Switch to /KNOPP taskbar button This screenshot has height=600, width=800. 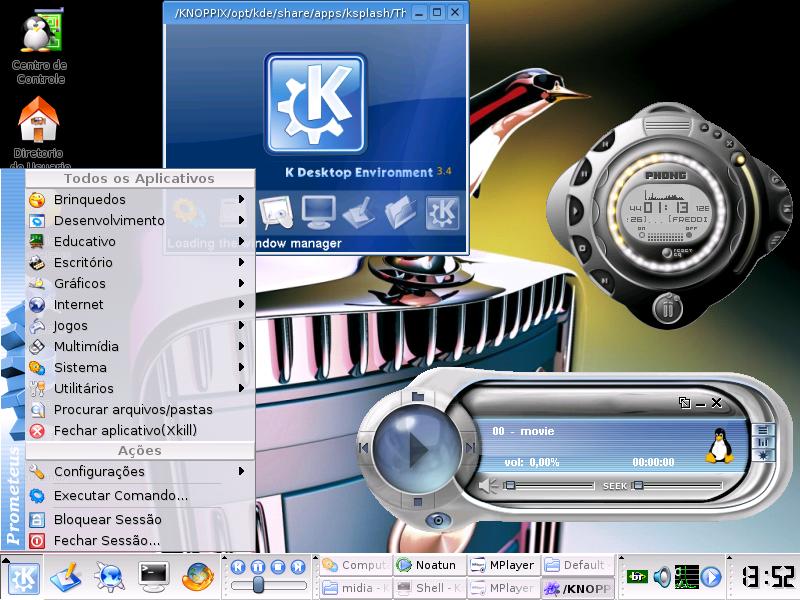click(x=578, y=588)
